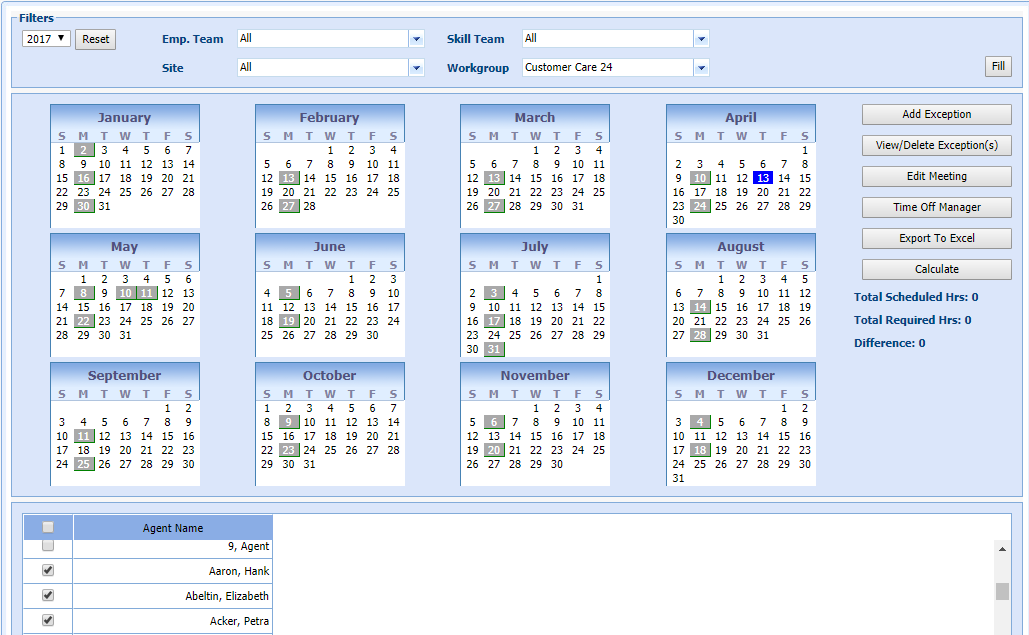Toggle the Abeltin, Elizabeth checkbox

coord(48,596)
